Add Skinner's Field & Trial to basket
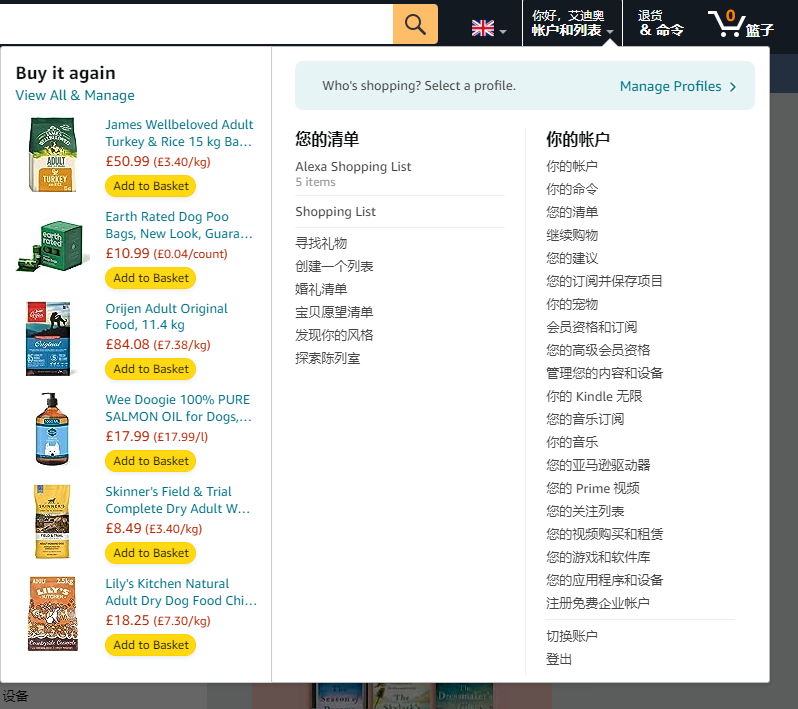Image resolution: width=798 pixels, height=709 pixels. (151, 553)
